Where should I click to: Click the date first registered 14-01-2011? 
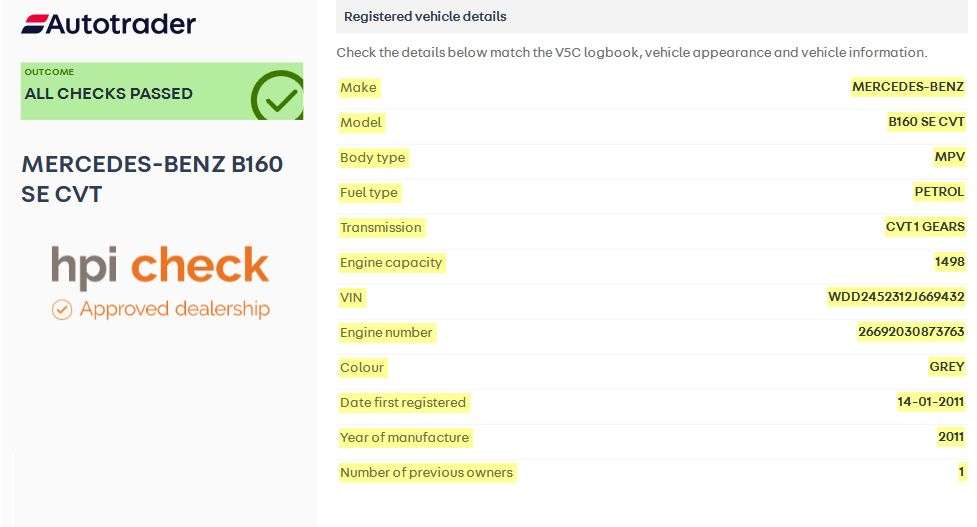(930, 402)
